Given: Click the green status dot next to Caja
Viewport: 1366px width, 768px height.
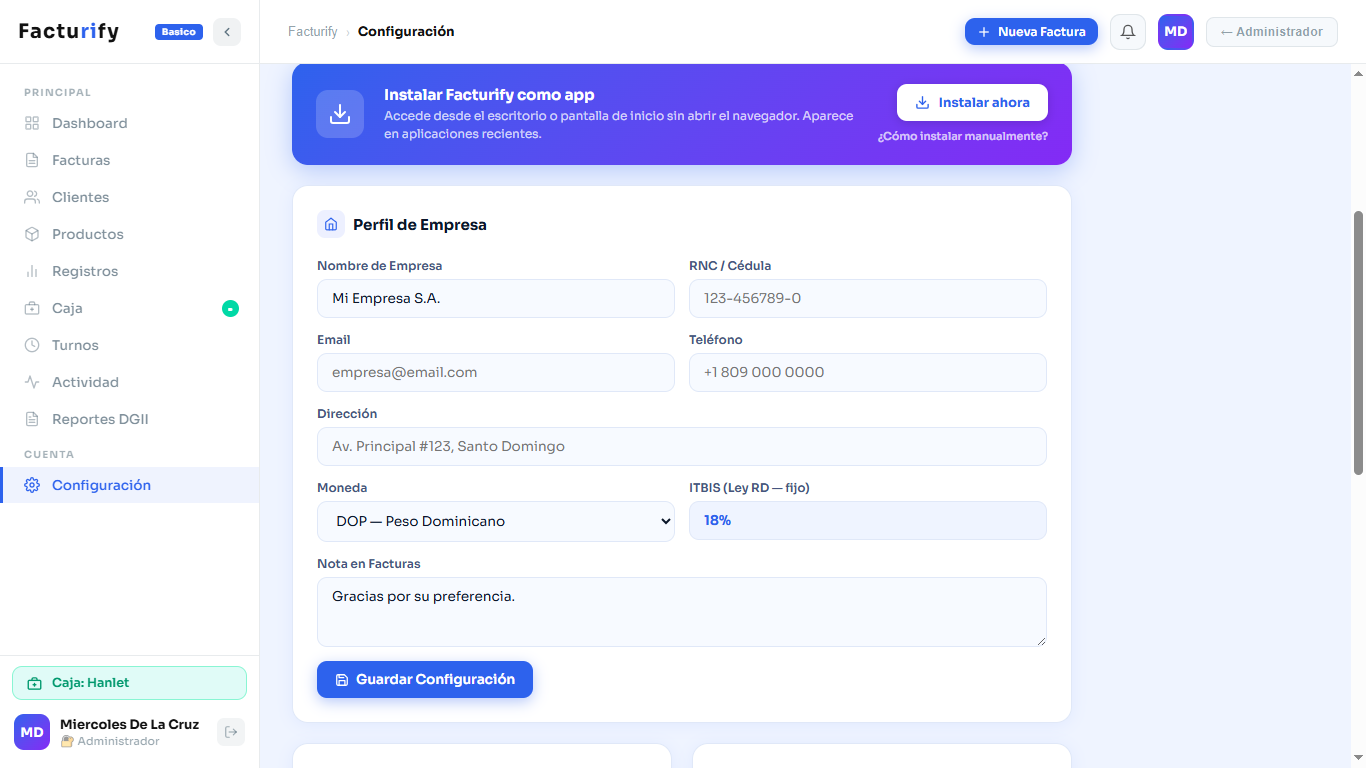Looking at the screenshot, I should point(230,308).
